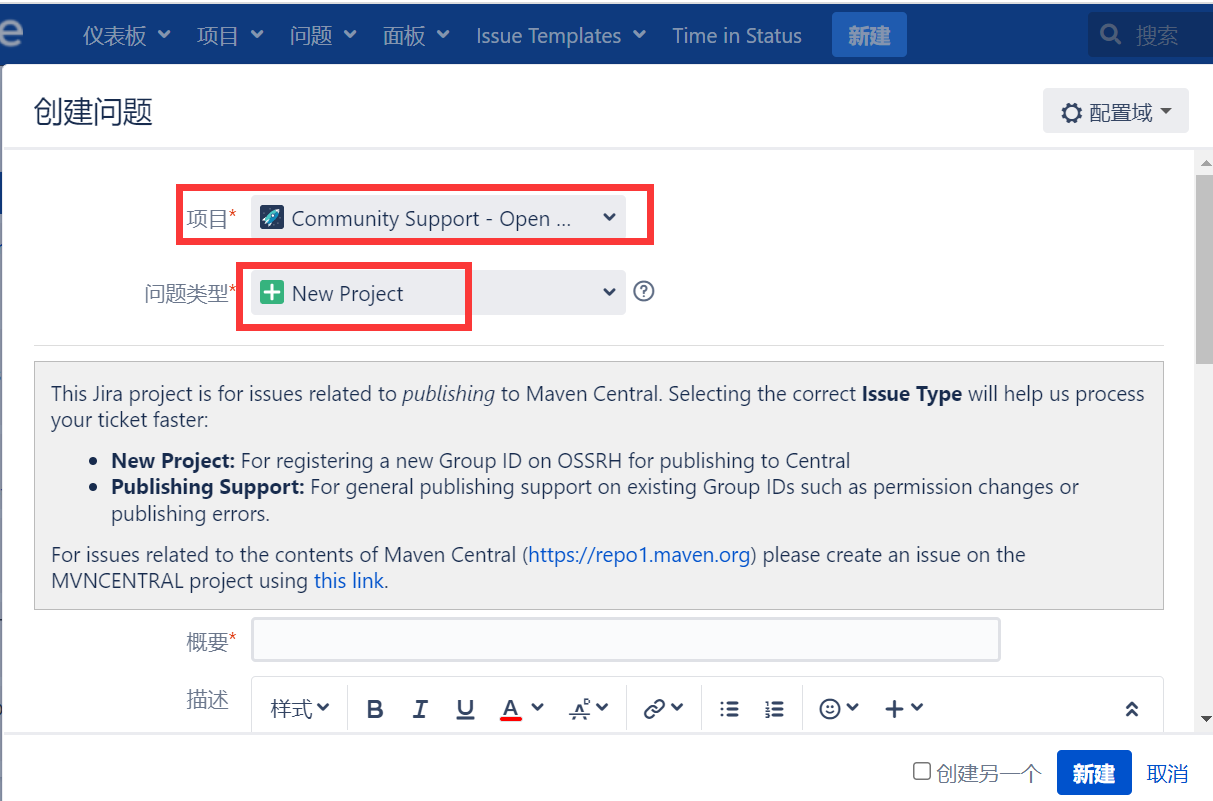The width and height of the screenshot is (1213, 801).
Task: Click the rocket project icon
Action: tap(272, 217)
